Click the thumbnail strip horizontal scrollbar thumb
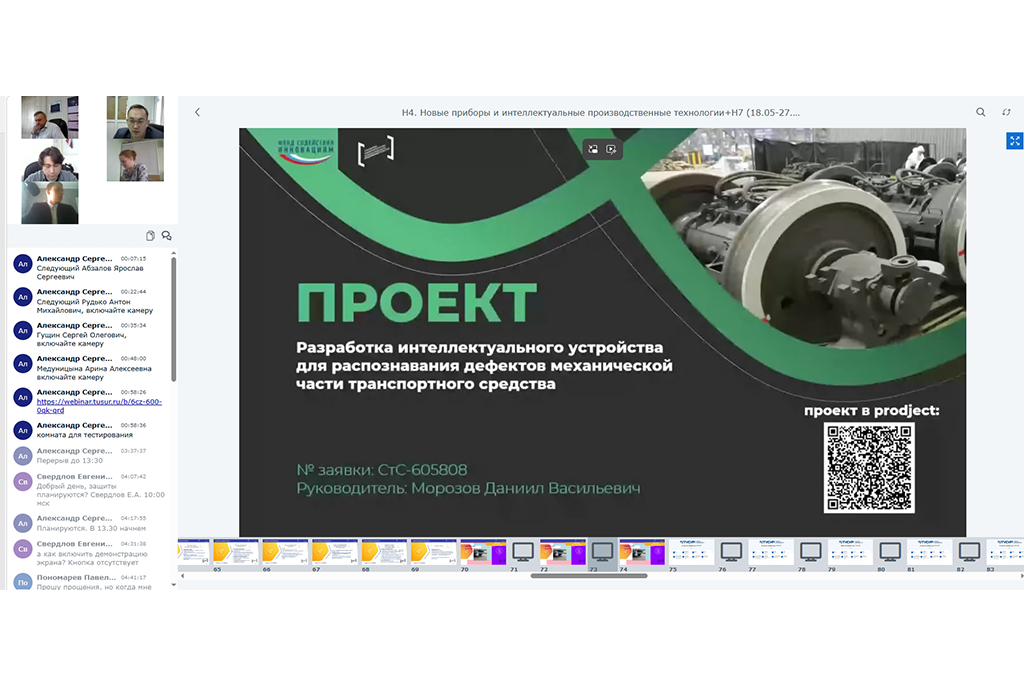 pos(589,576)
